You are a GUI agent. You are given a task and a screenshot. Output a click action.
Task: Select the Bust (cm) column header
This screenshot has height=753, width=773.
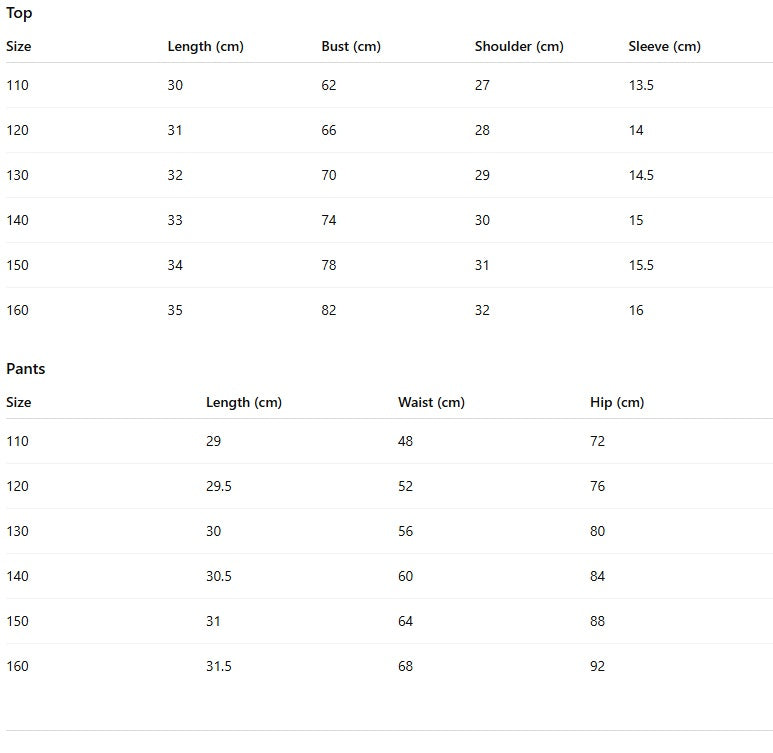351,46
